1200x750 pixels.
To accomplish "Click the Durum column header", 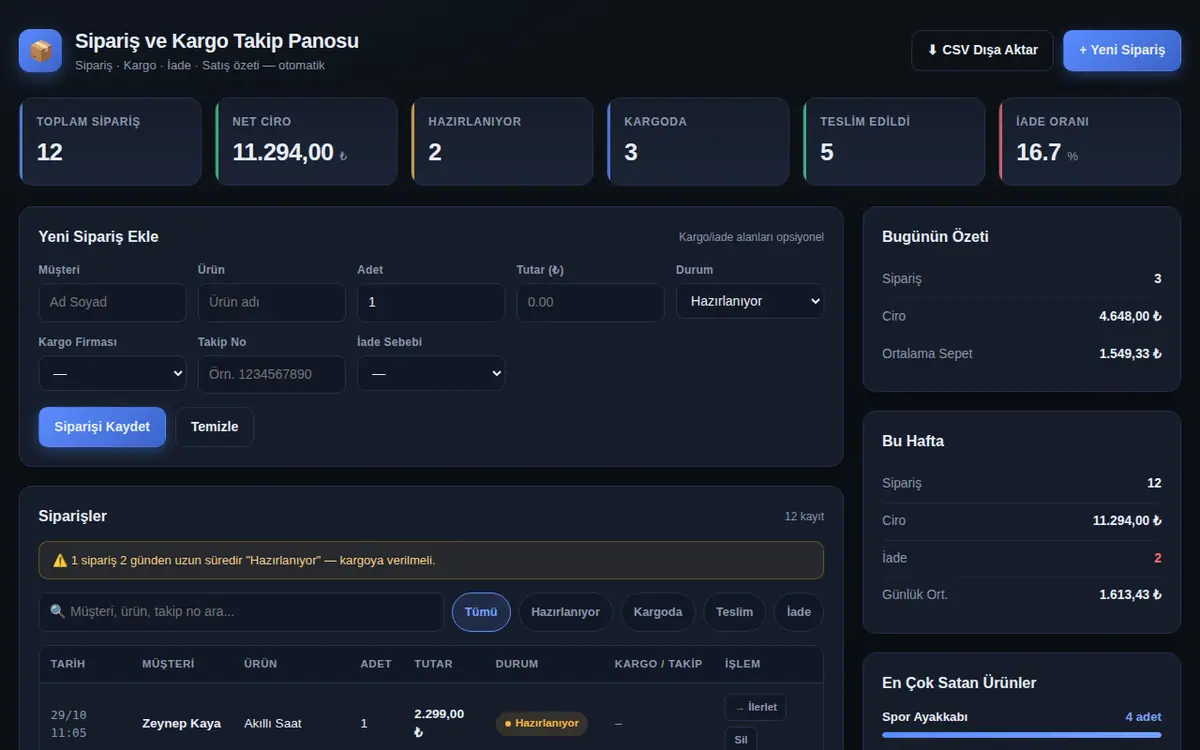I will [x=517, y=664].
